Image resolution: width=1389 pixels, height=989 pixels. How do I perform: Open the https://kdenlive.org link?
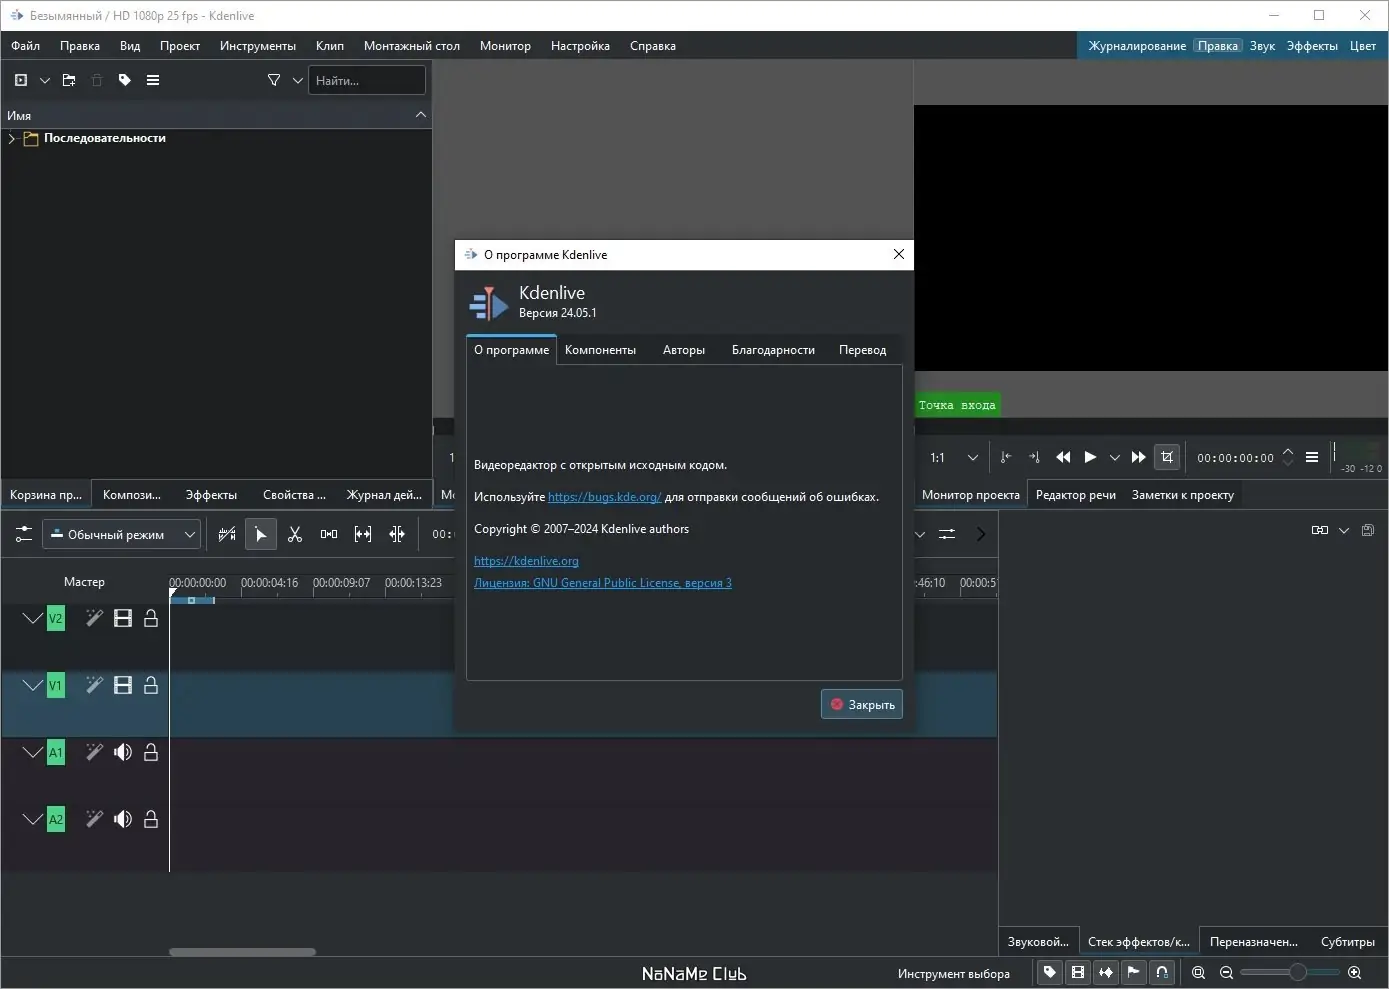[x=526, y=561]
